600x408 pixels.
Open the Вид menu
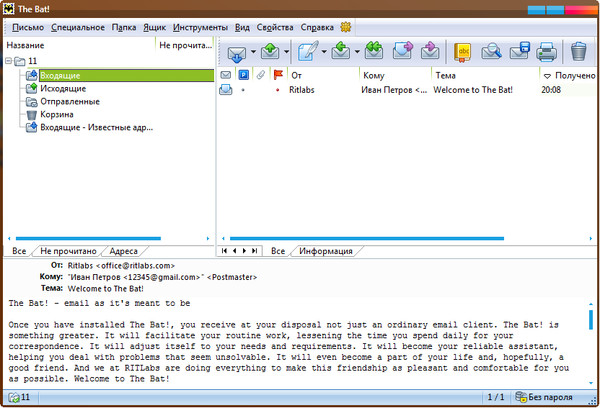click(242, 28)
